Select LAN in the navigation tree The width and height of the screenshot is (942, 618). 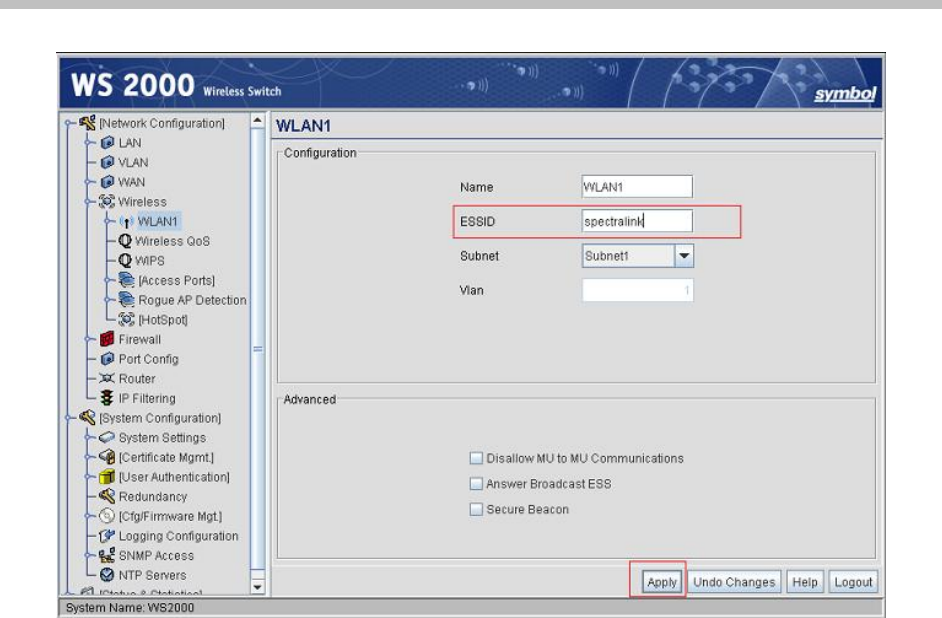[x=130, y=143]
